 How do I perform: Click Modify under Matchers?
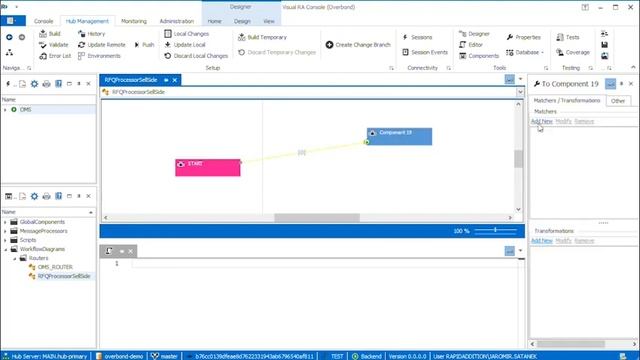(563, 121)
